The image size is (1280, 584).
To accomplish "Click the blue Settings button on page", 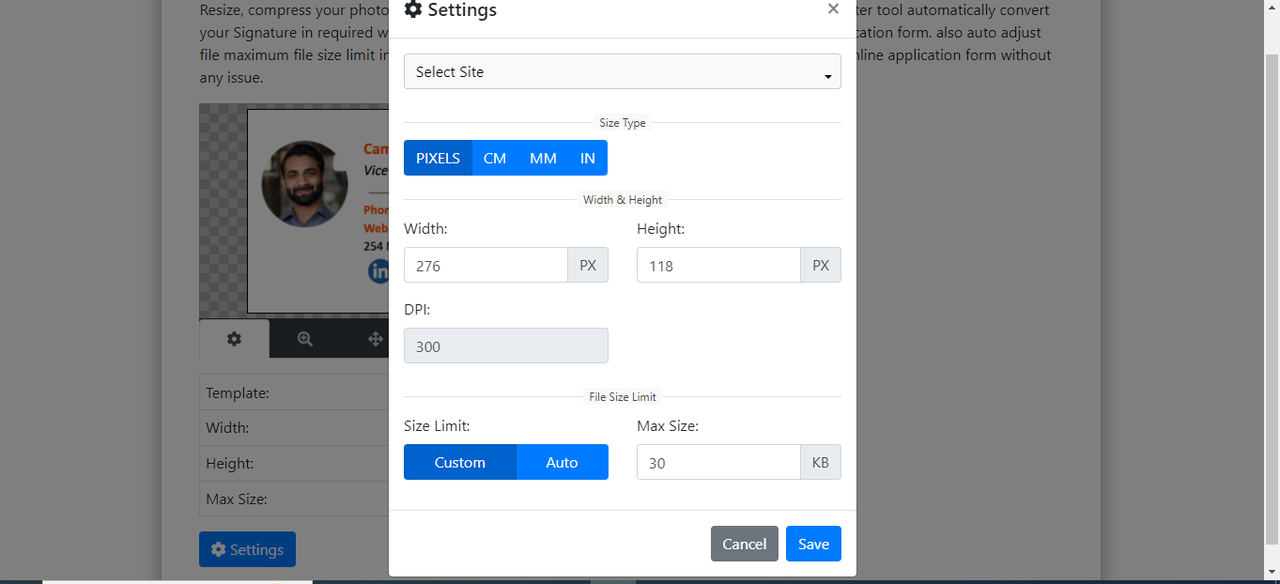I will 247,550.
